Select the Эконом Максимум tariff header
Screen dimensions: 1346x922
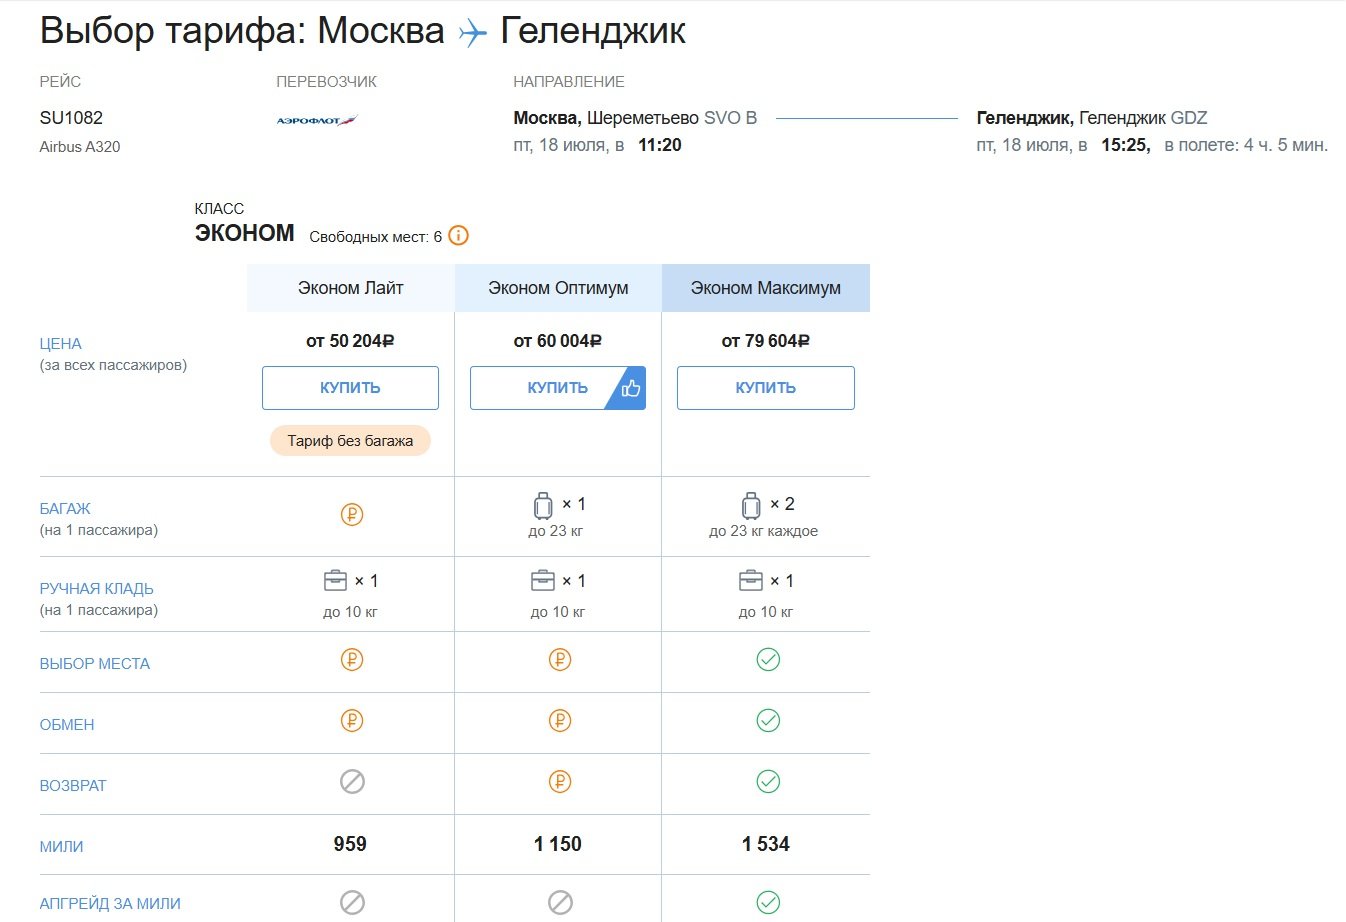765,288
